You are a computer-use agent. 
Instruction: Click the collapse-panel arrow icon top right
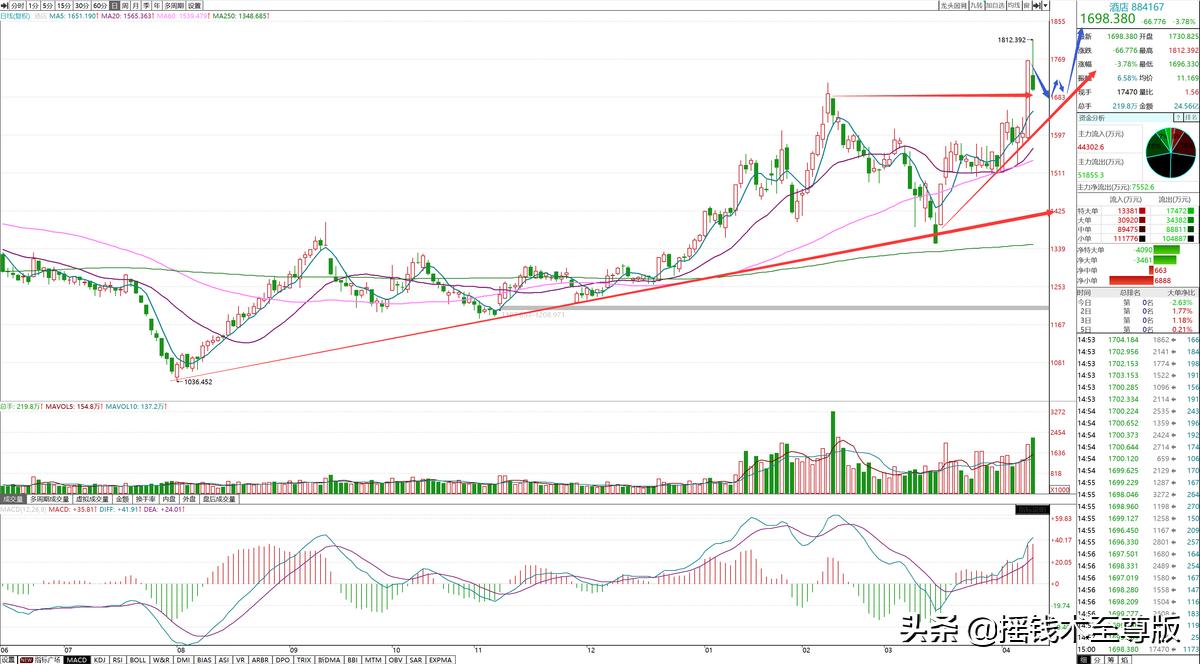[x=1036, y=5]
